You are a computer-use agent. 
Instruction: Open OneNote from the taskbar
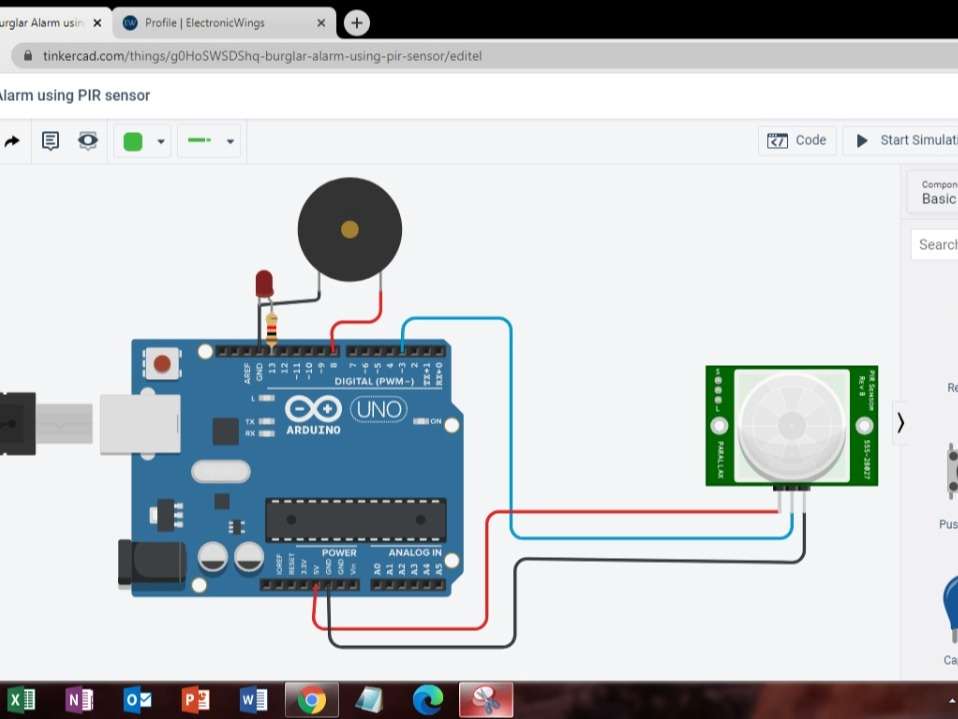(79, 700)
